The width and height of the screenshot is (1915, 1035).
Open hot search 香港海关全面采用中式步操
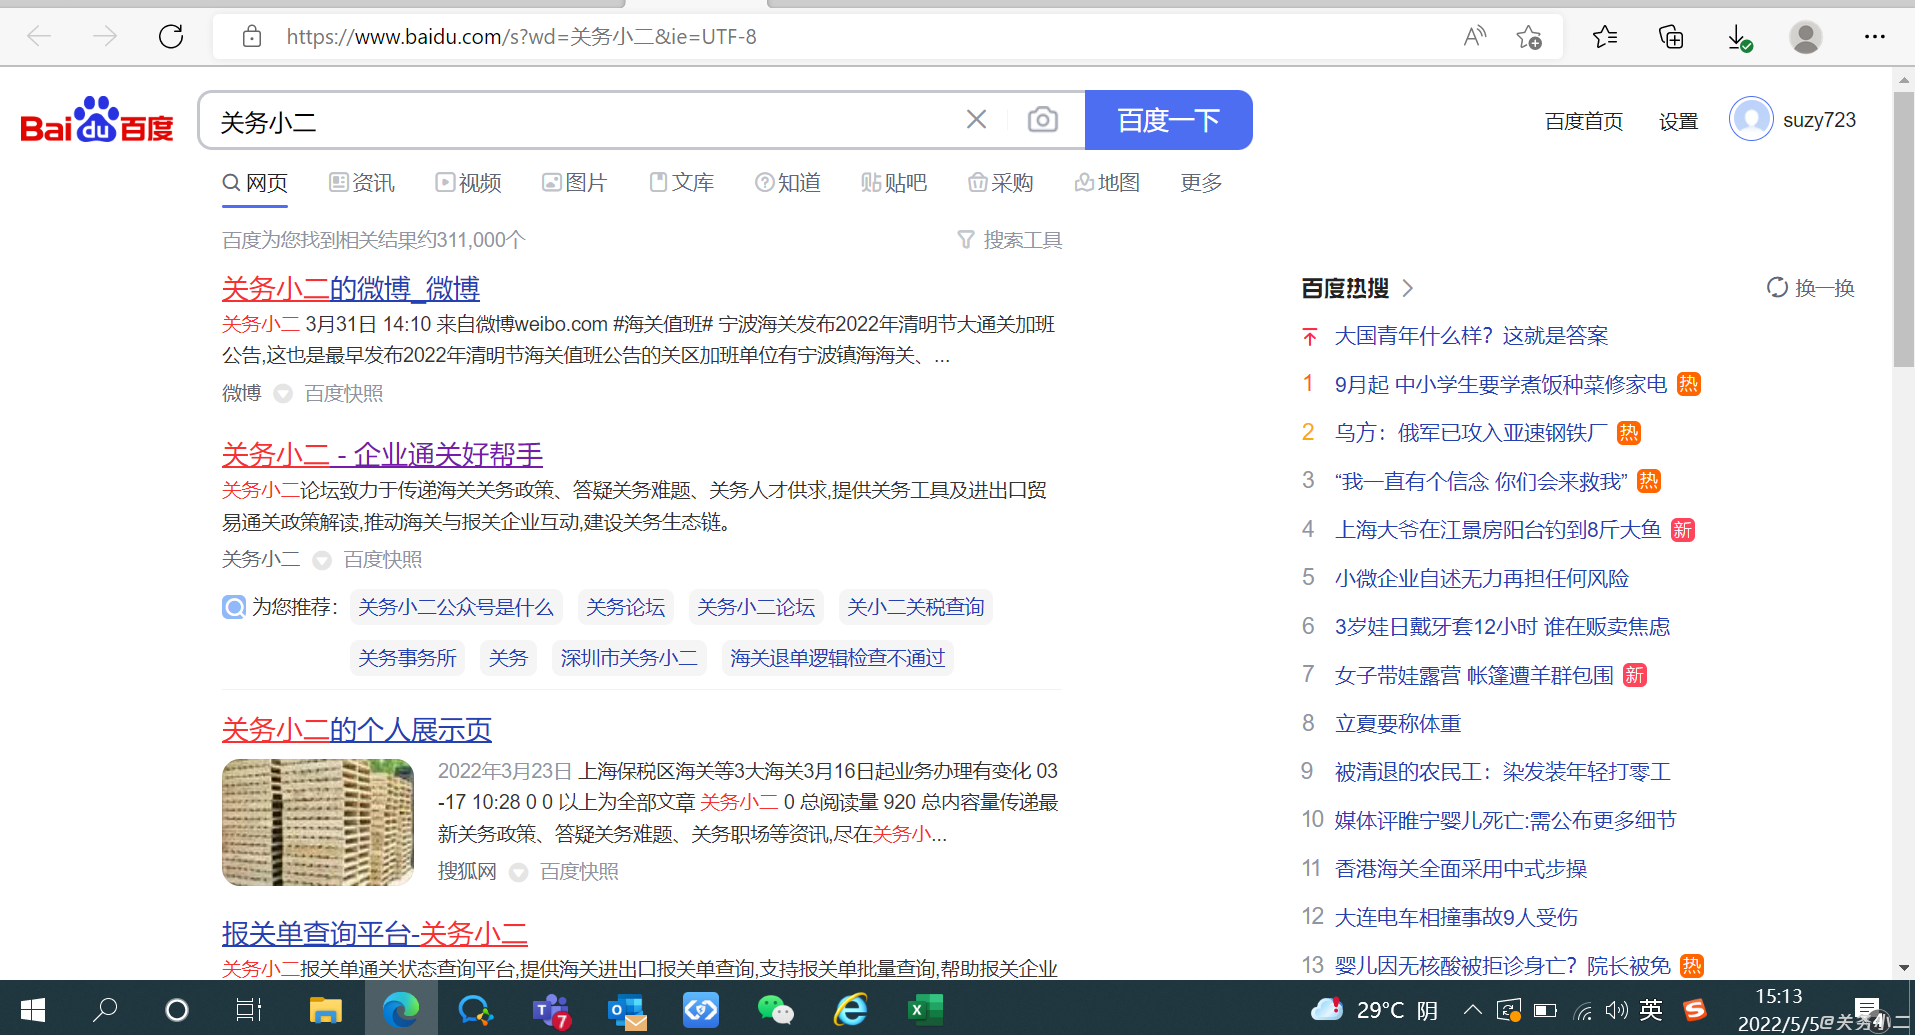pos(1461,869)
